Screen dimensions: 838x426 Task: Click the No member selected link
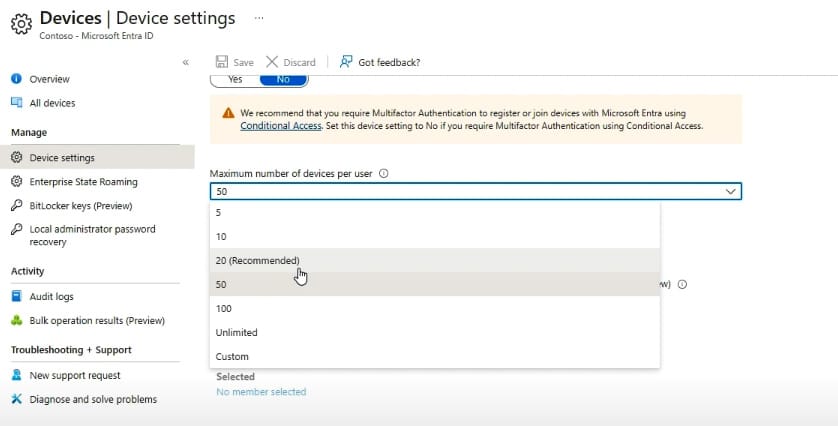261,392
